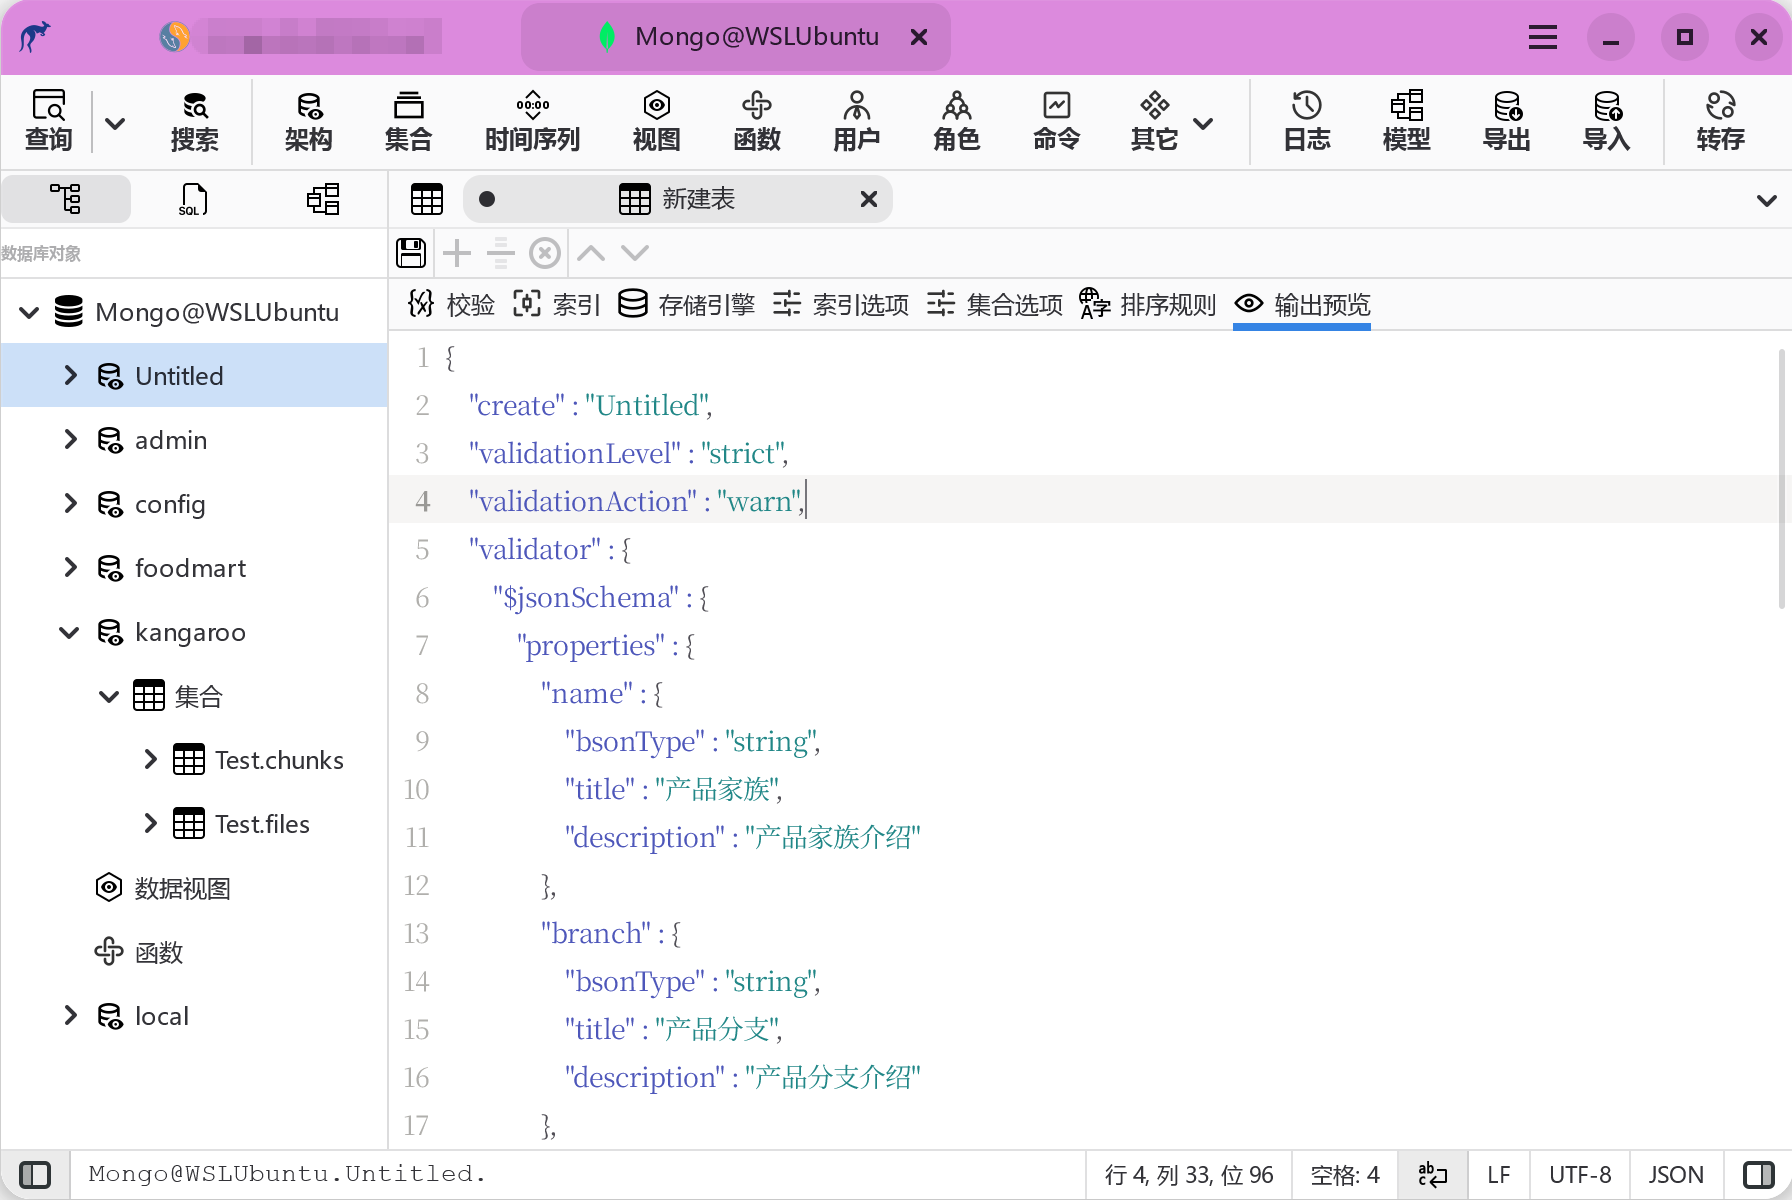The image size is (1792, 1200).
Task: Open the 查询 (Query) tool
Action: [47, 120]
